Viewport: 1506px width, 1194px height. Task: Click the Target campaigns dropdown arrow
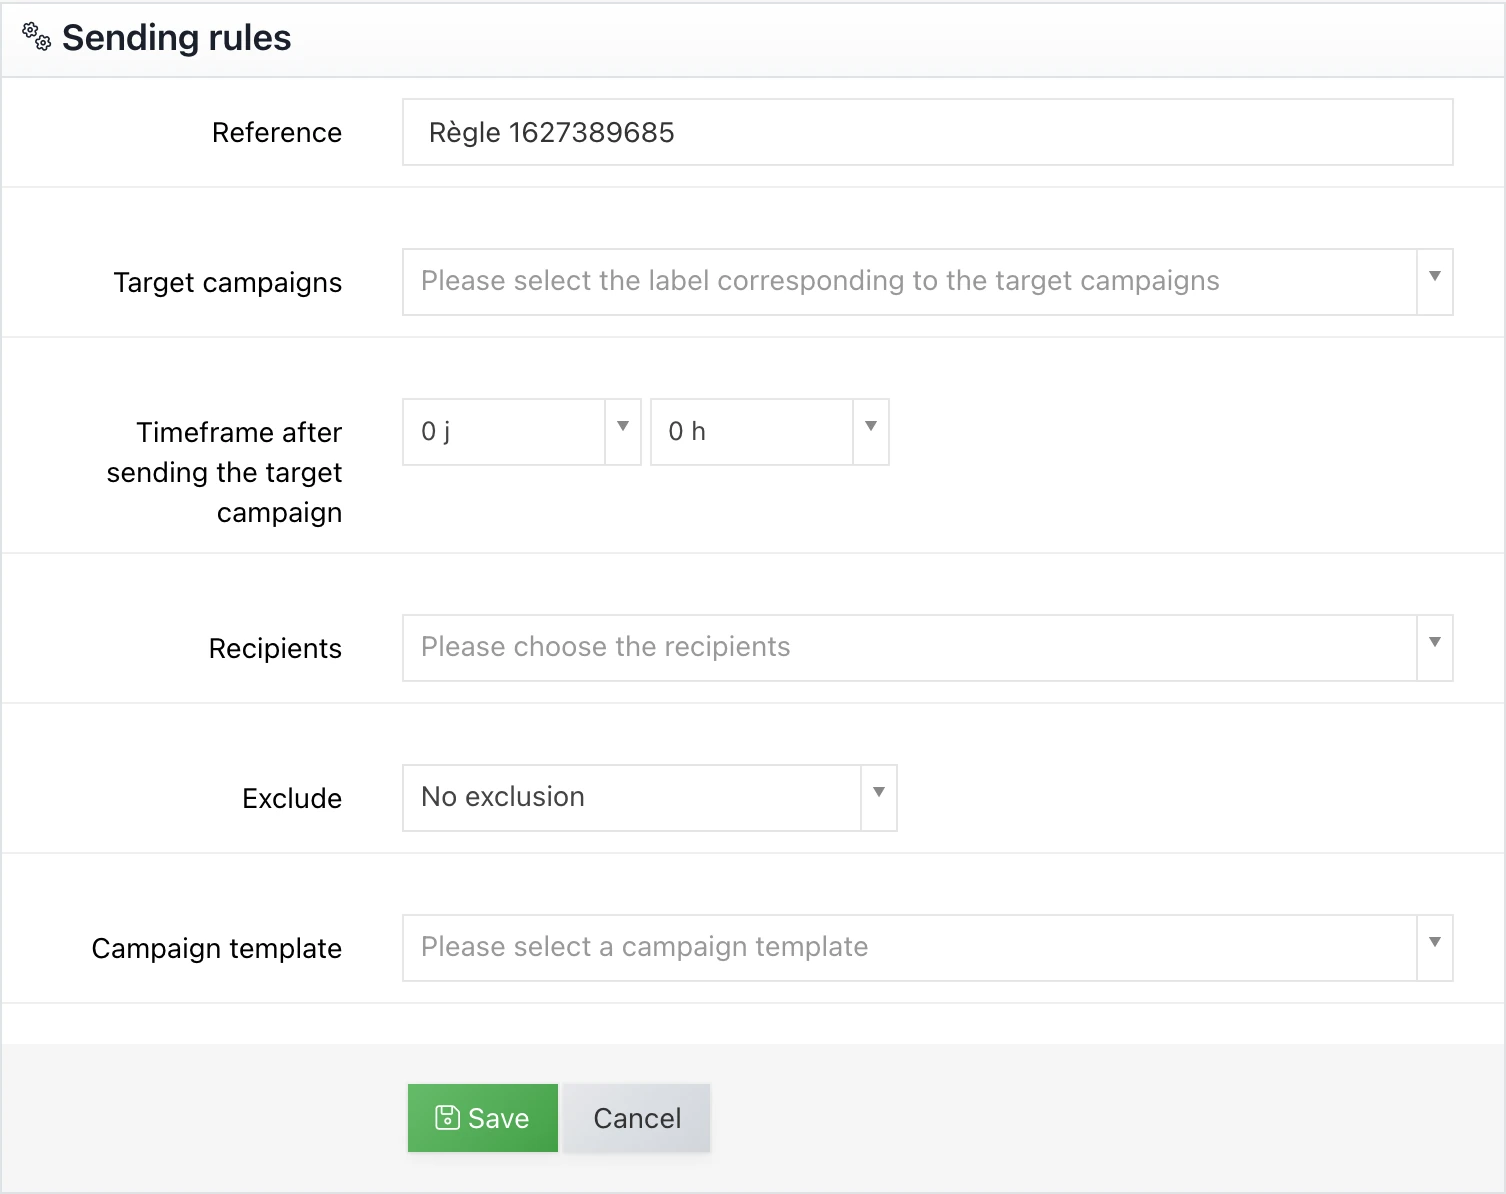coord(1434,281)
